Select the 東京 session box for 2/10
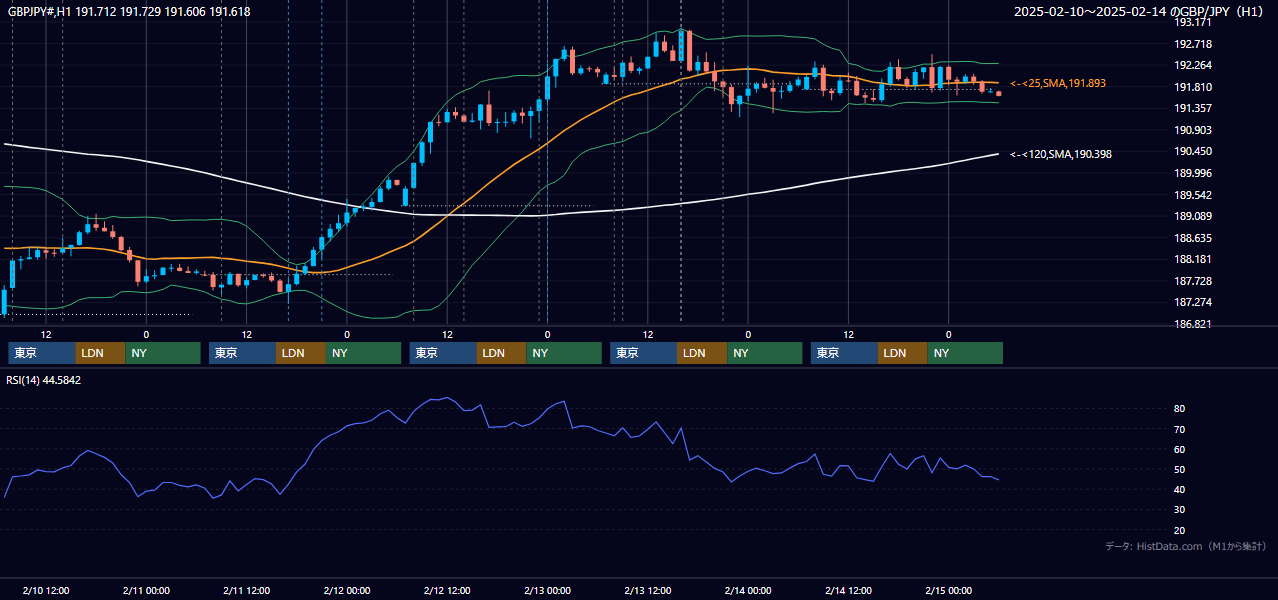The height and width of the screenshot is (600, 1278). 42,353
